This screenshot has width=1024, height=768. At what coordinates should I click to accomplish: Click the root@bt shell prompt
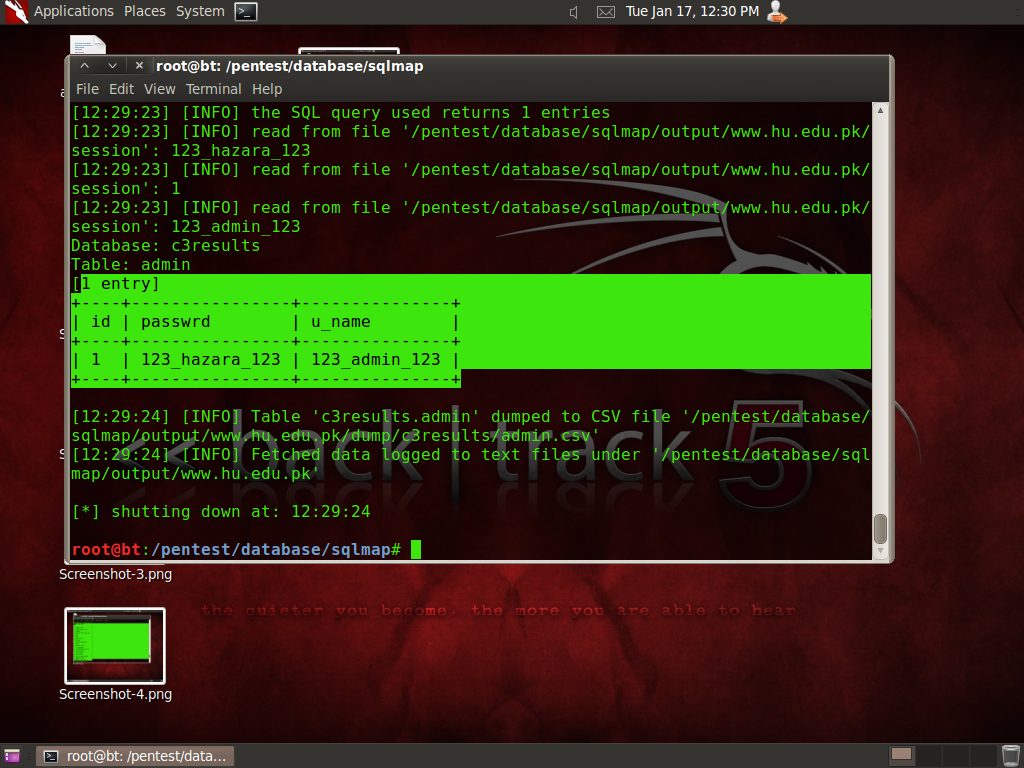236,549
